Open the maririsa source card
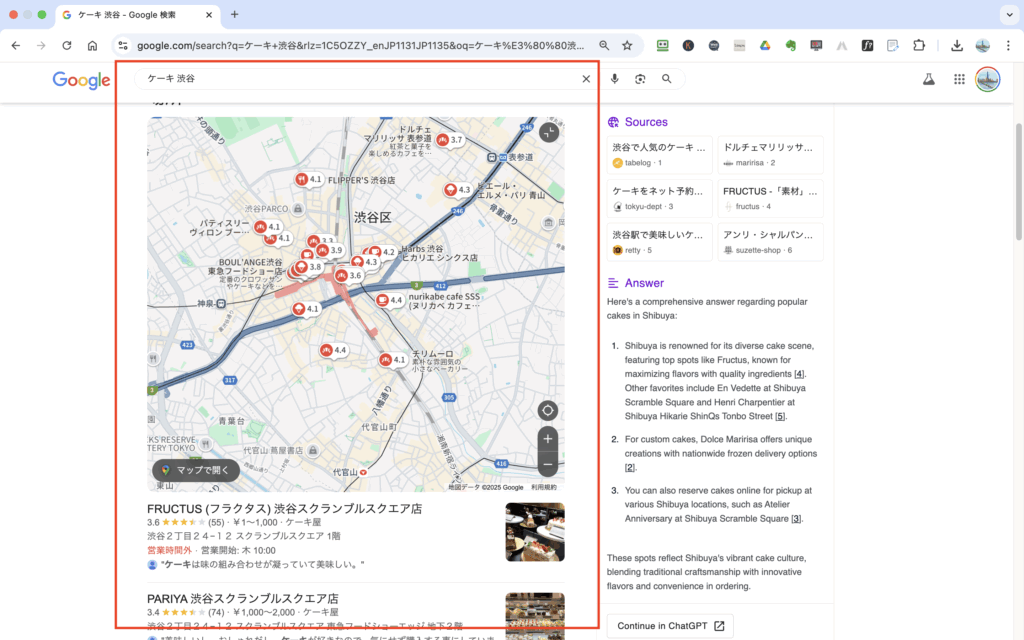Screen dimensions: 1024x640 pyautogui.click(x=771, y=155)
